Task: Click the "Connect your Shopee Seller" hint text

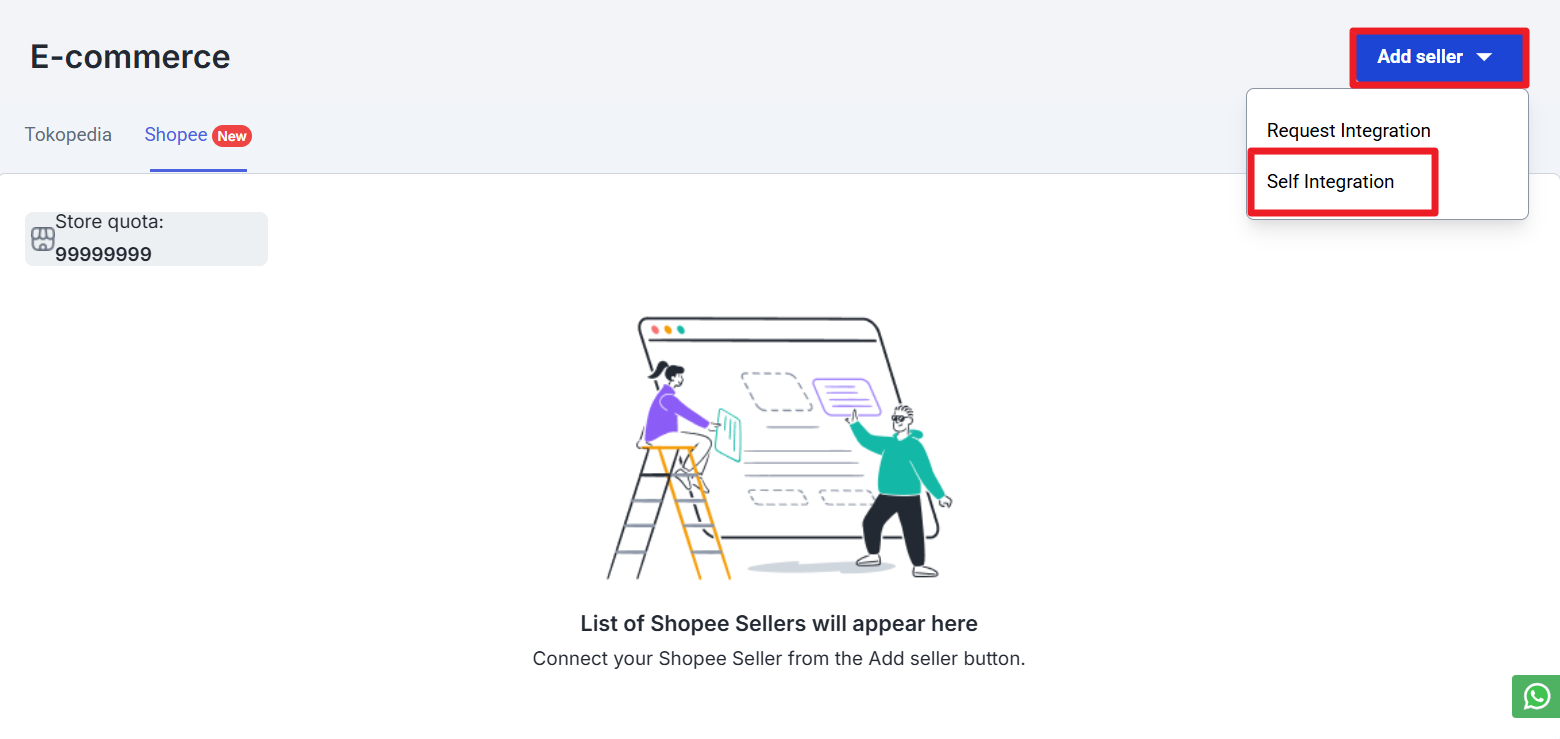Action: (x=779, y=659)
